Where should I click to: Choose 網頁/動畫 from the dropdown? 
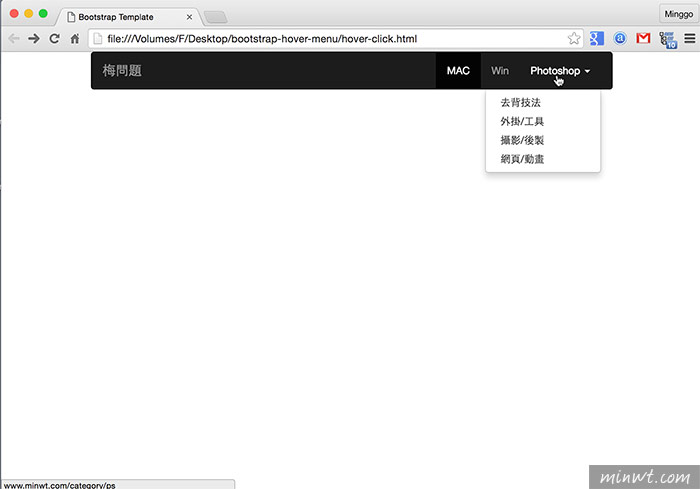543,159
